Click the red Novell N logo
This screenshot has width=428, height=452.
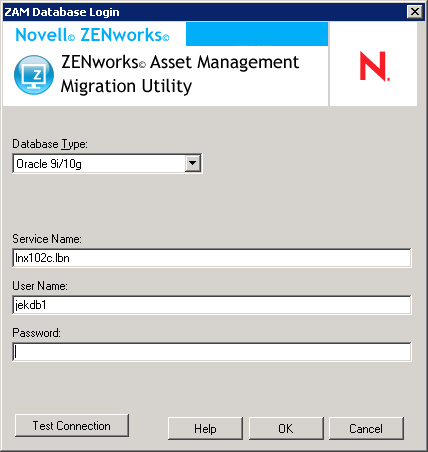[375, 66]
